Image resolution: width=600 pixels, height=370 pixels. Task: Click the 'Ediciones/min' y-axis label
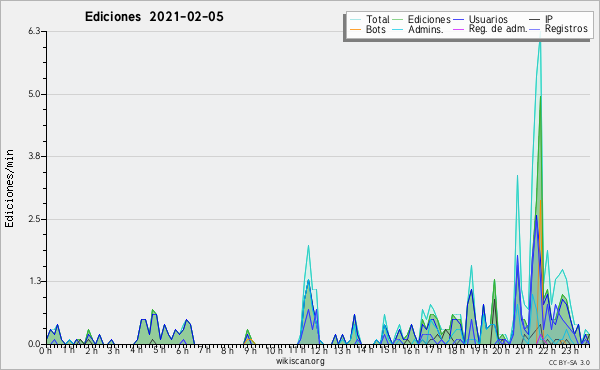9,188
